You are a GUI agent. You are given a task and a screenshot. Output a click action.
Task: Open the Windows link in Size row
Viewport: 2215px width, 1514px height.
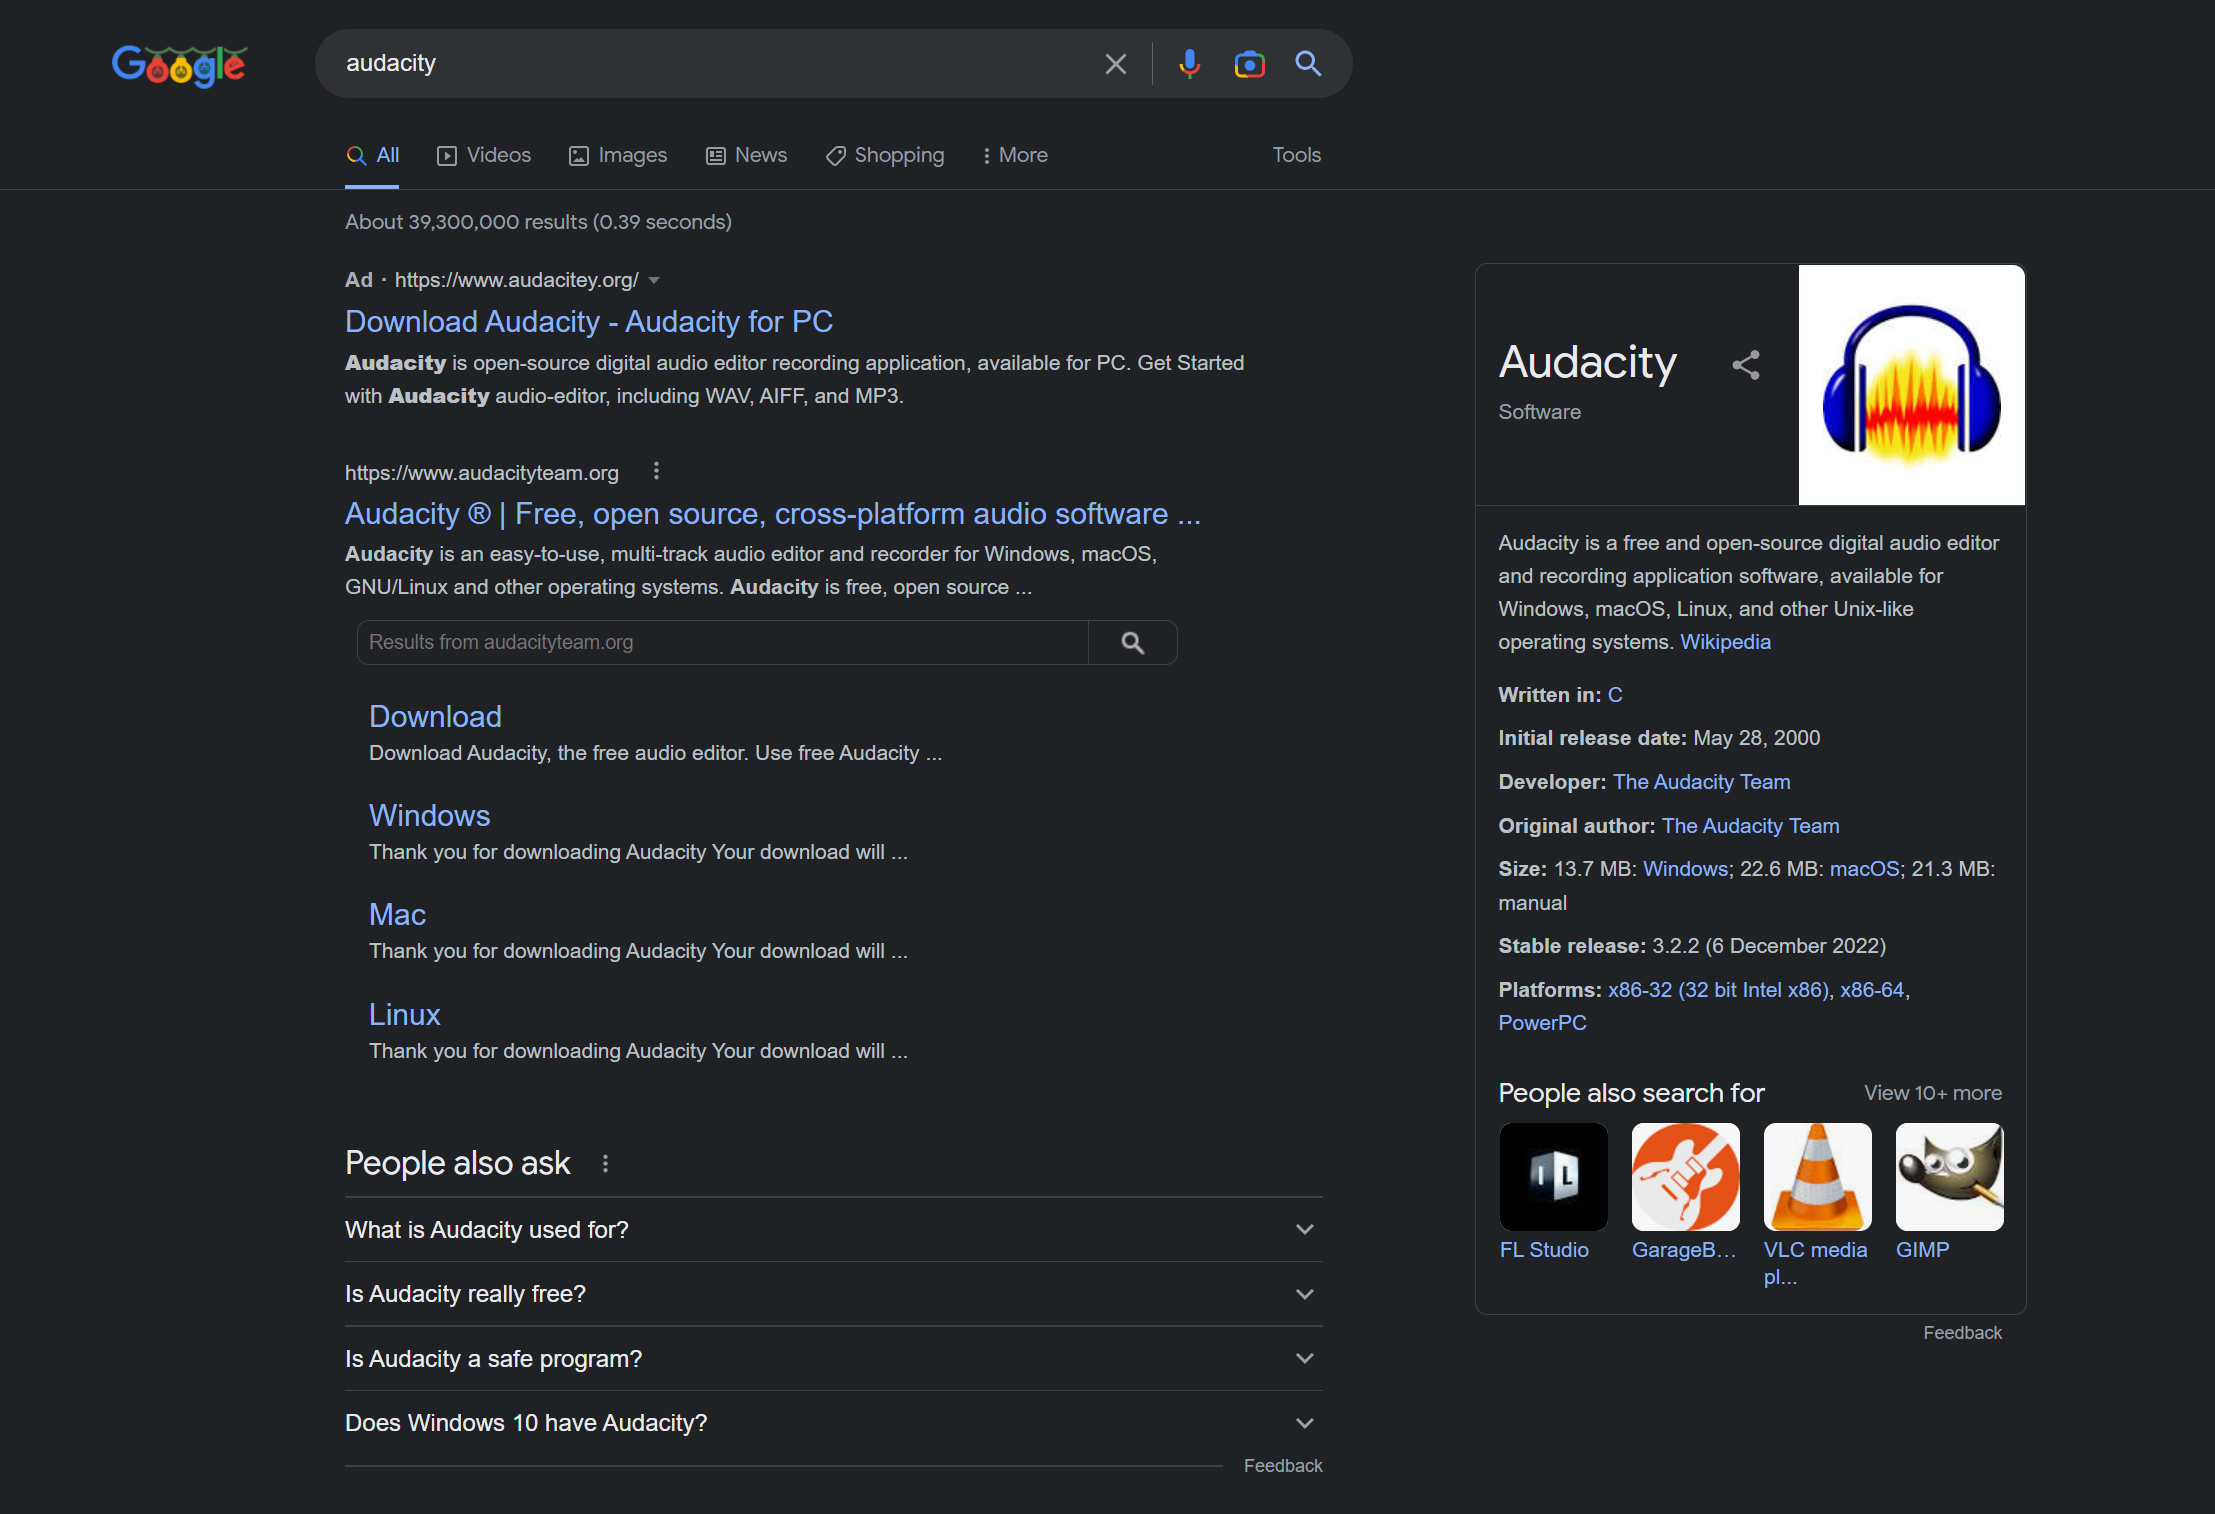(1685, 869)
